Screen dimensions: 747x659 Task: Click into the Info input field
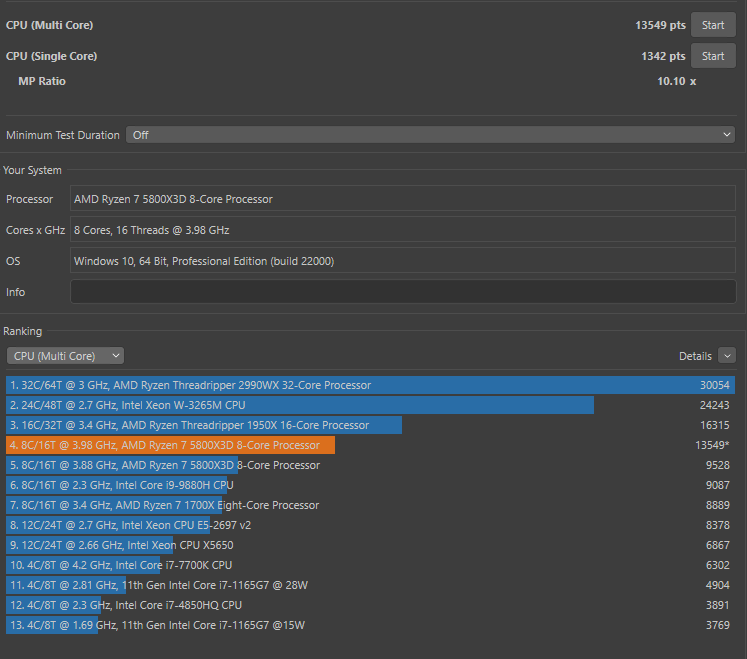click(x=403, y=292)
